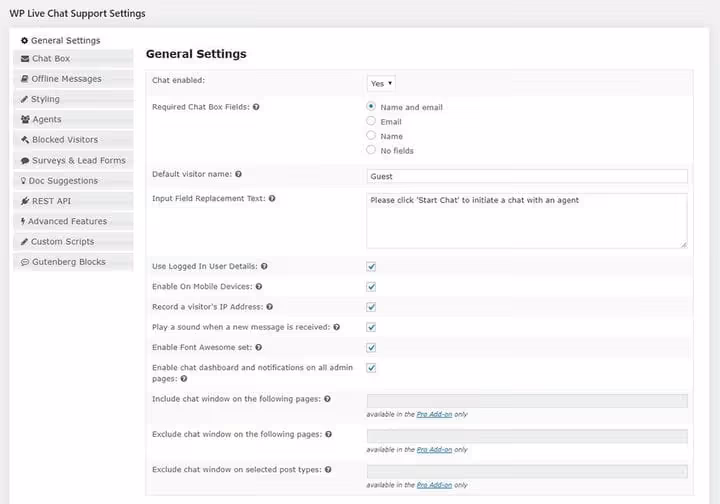Click the comment icon beside Gutenberg Blocks

coord(25,262)
